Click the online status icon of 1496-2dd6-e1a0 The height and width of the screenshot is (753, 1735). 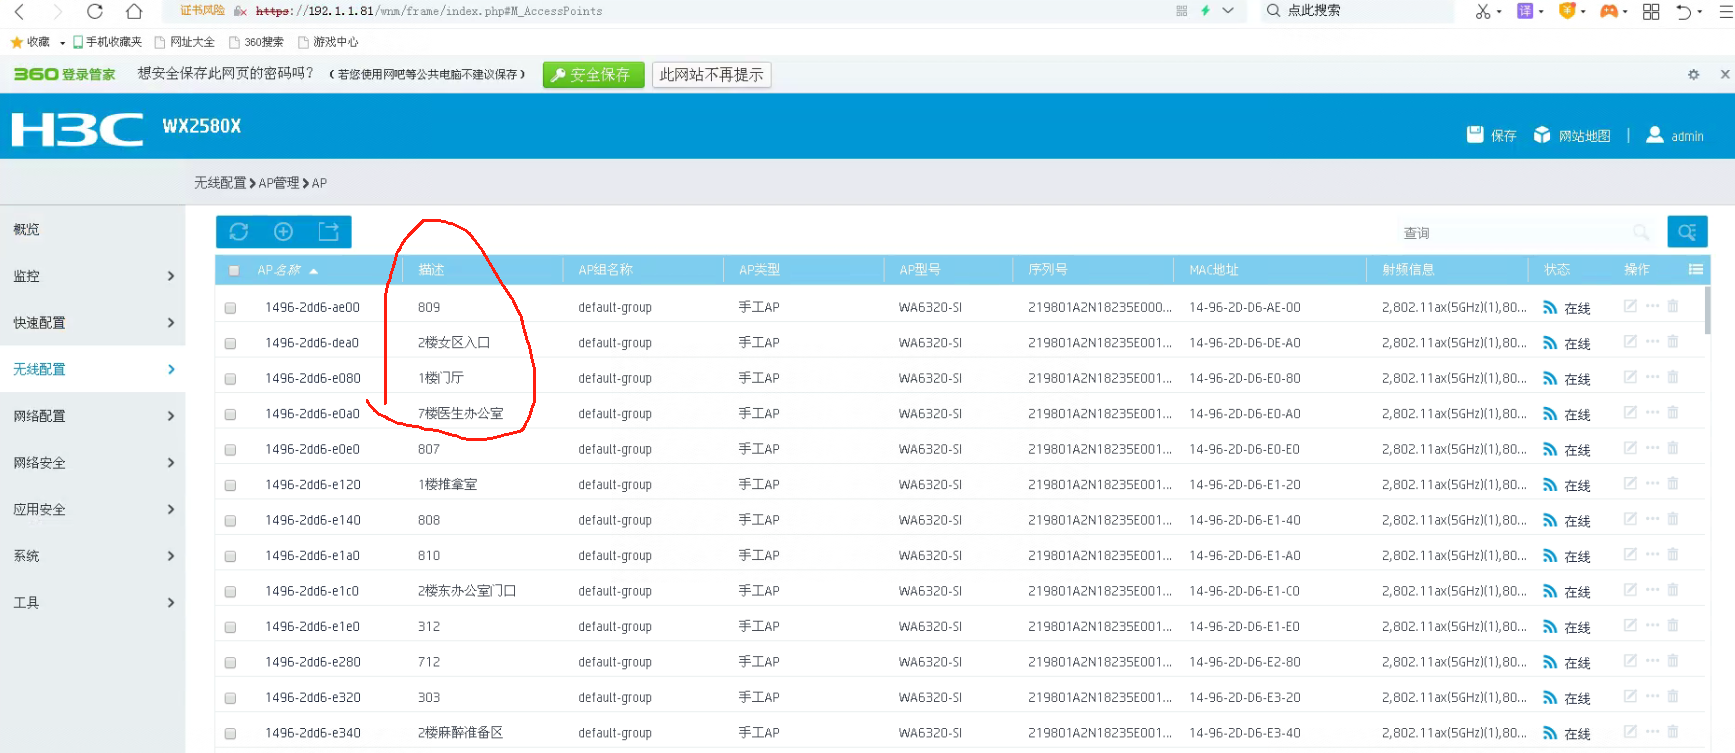pyautogui.click(x=1550, y=556)
